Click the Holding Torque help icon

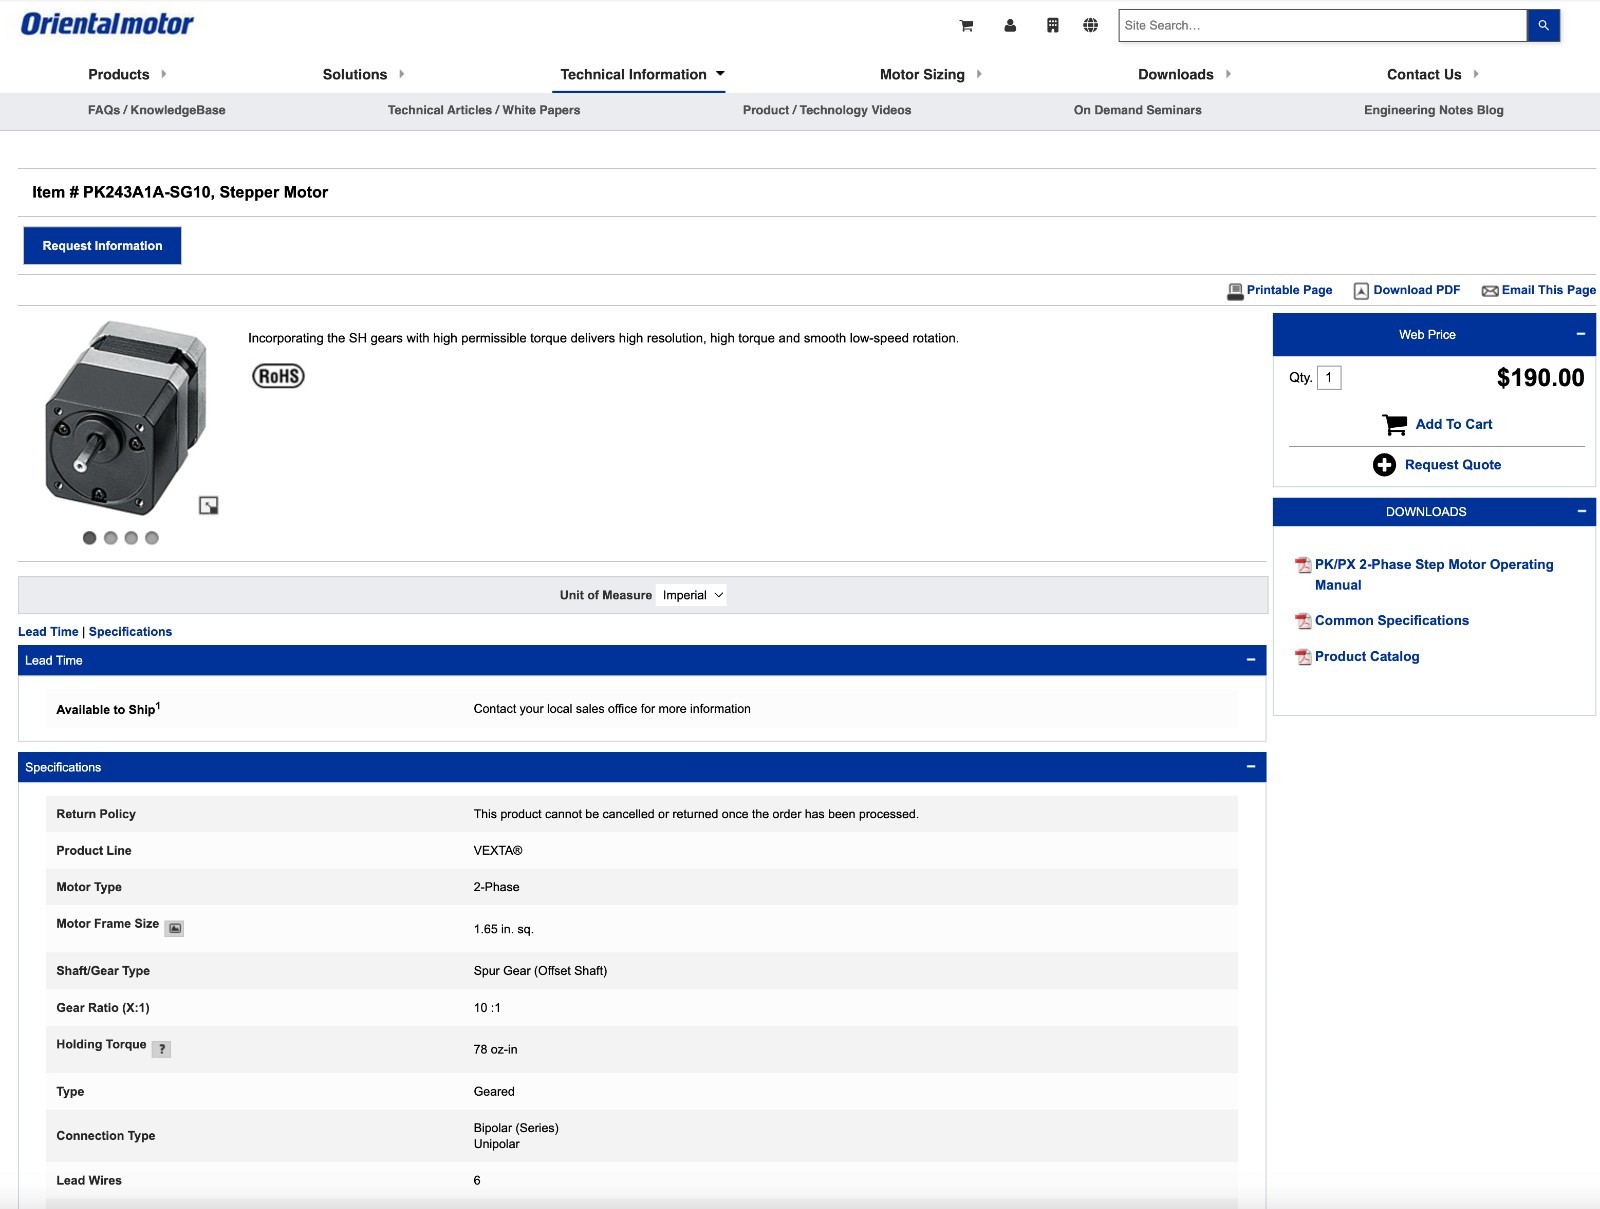pyautogui.click(x=162, y=1049)
